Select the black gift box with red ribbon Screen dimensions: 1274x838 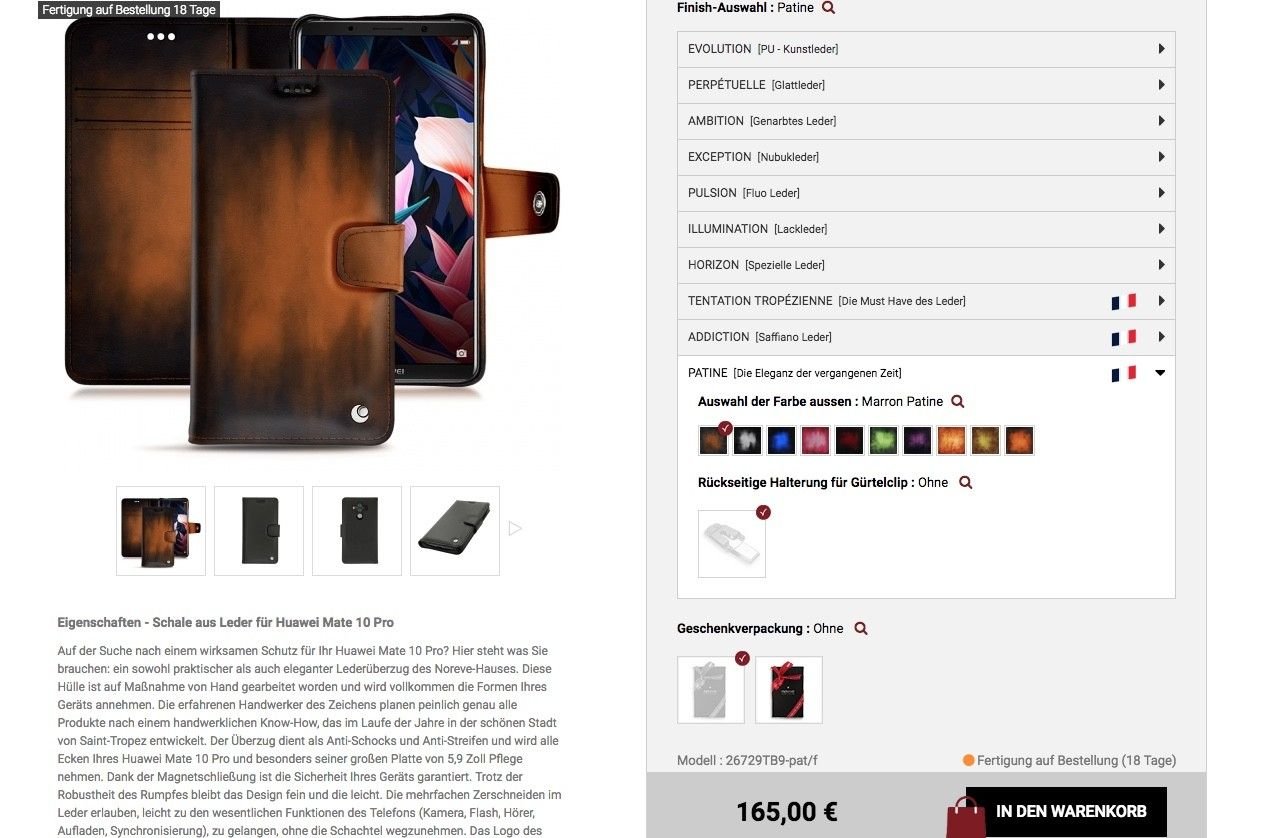pyautogui.click(x=789, y=690)
